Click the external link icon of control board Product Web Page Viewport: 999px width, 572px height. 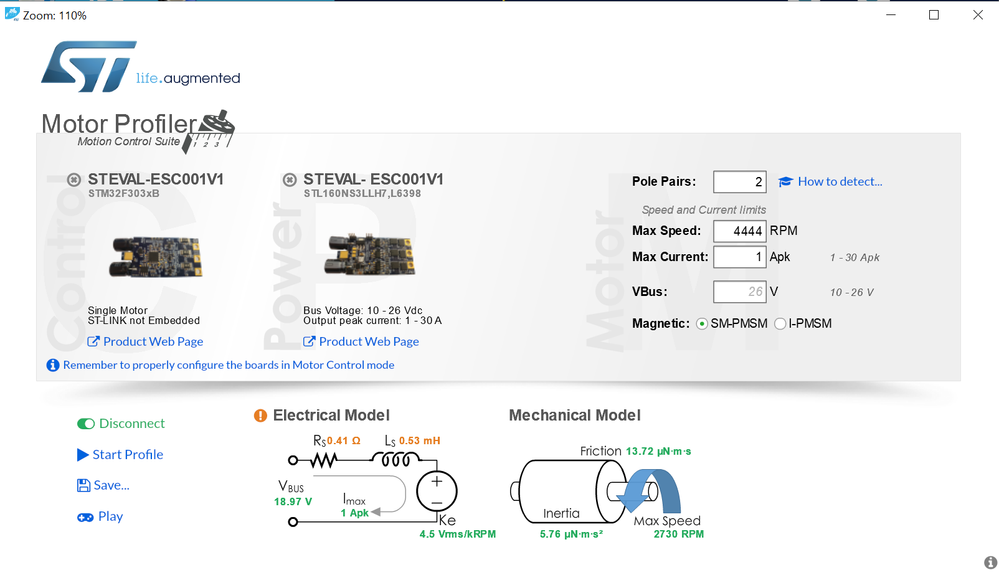coord(93,341)
